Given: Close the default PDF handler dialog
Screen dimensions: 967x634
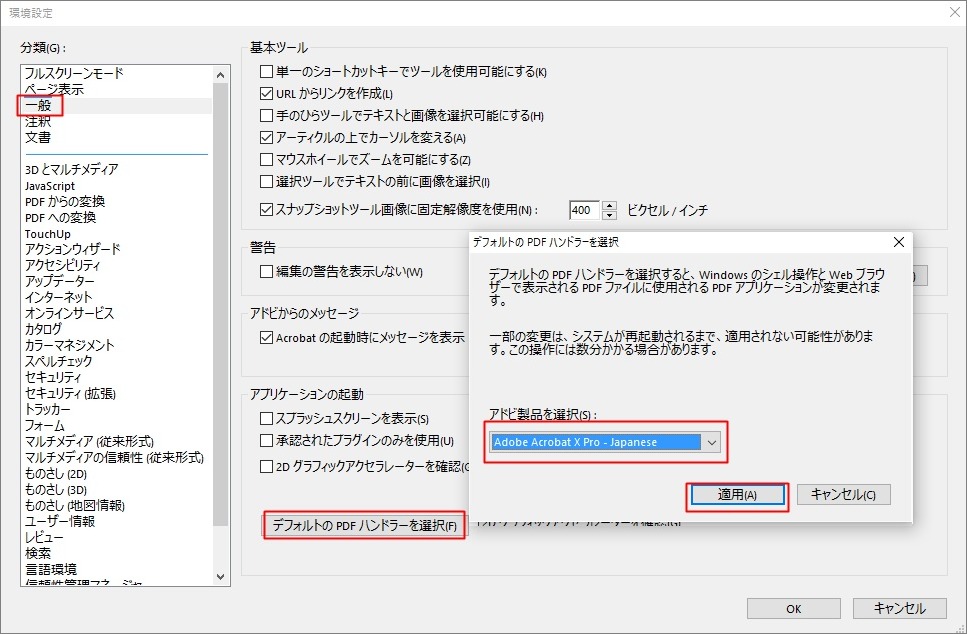Looking at the screenshot, I should click(899, 242).
